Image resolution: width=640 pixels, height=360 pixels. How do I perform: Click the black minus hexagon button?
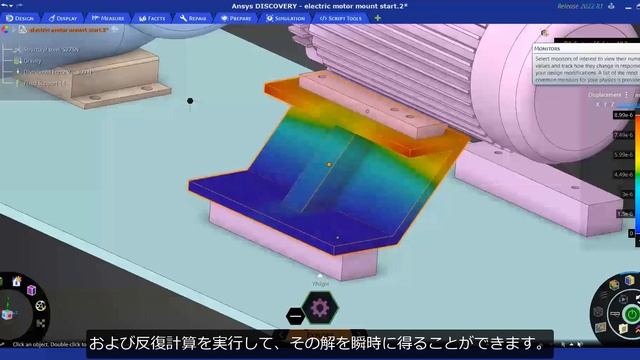pos(296,316)
